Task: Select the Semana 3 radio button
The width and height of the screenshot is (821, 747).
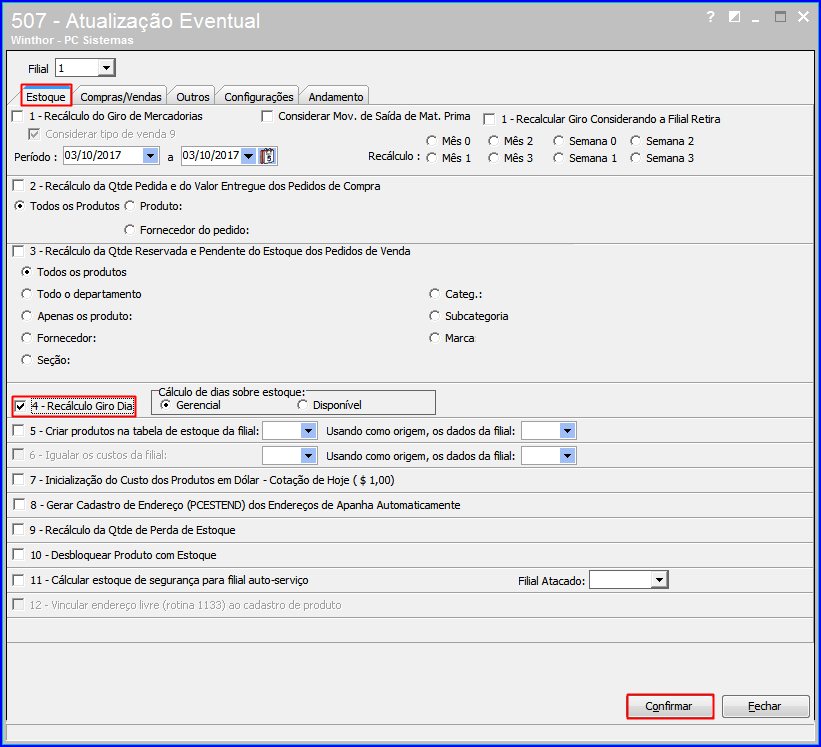Action: click(635, 158)
